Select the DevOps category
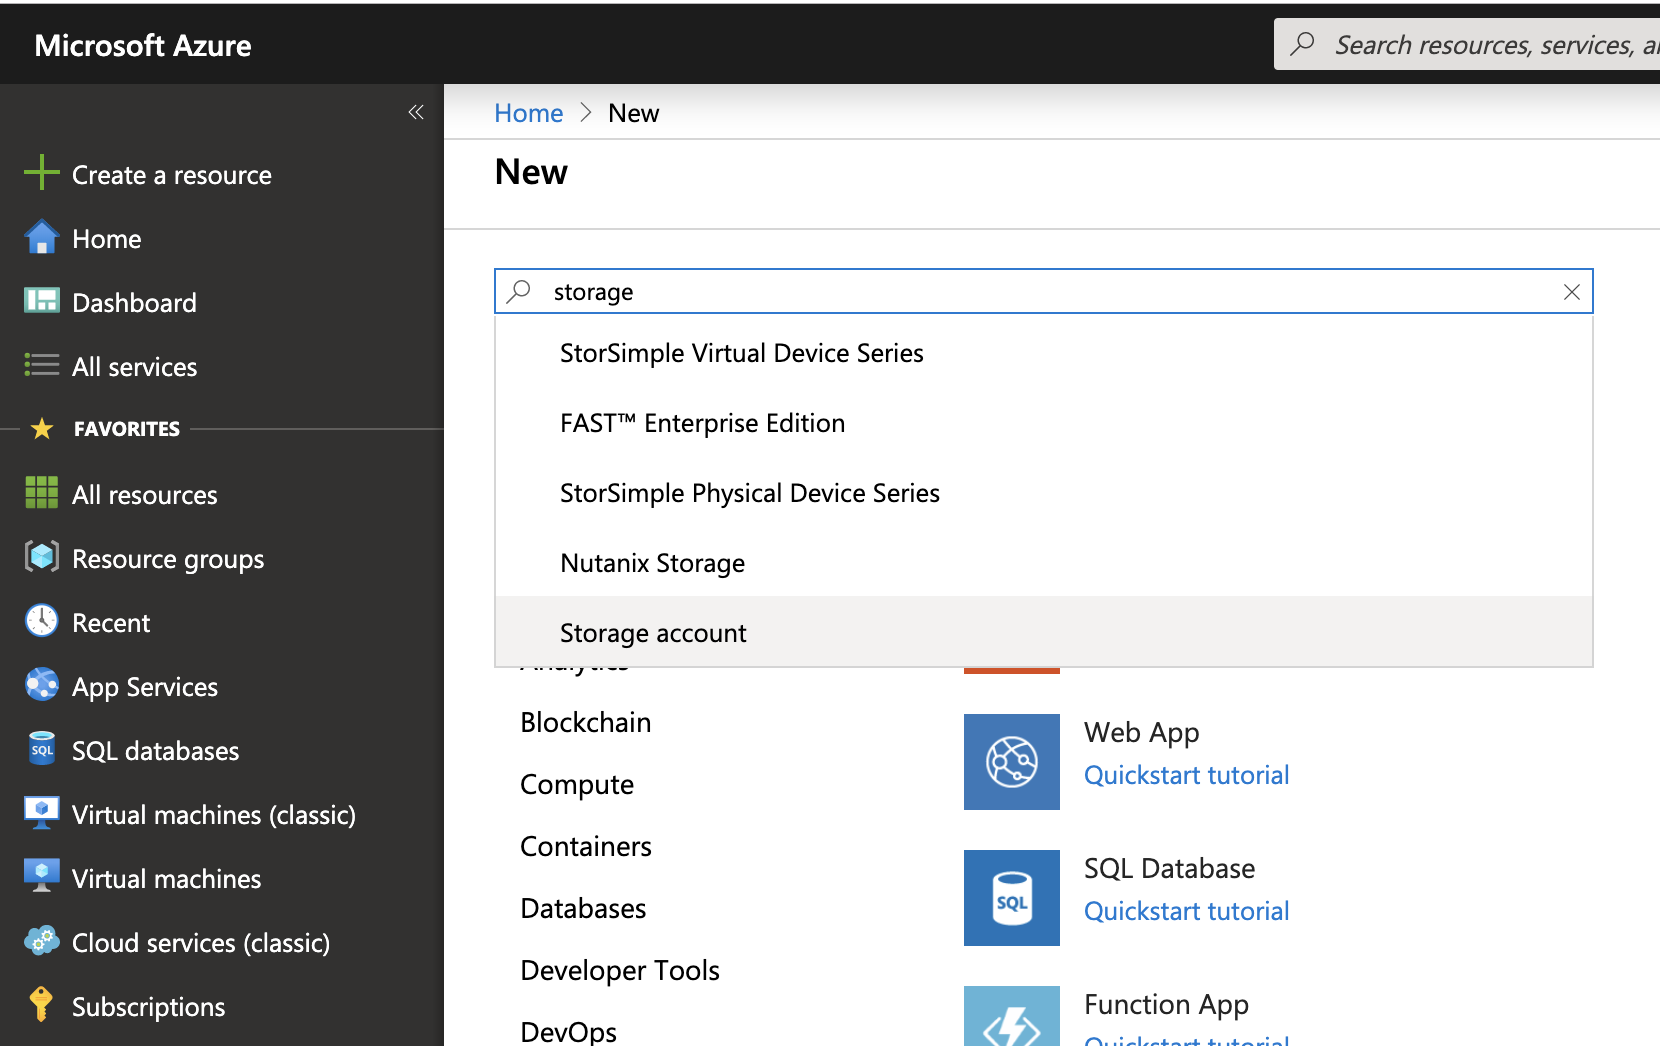Screen dimensions: 1660x1046 coord(568,1032)
